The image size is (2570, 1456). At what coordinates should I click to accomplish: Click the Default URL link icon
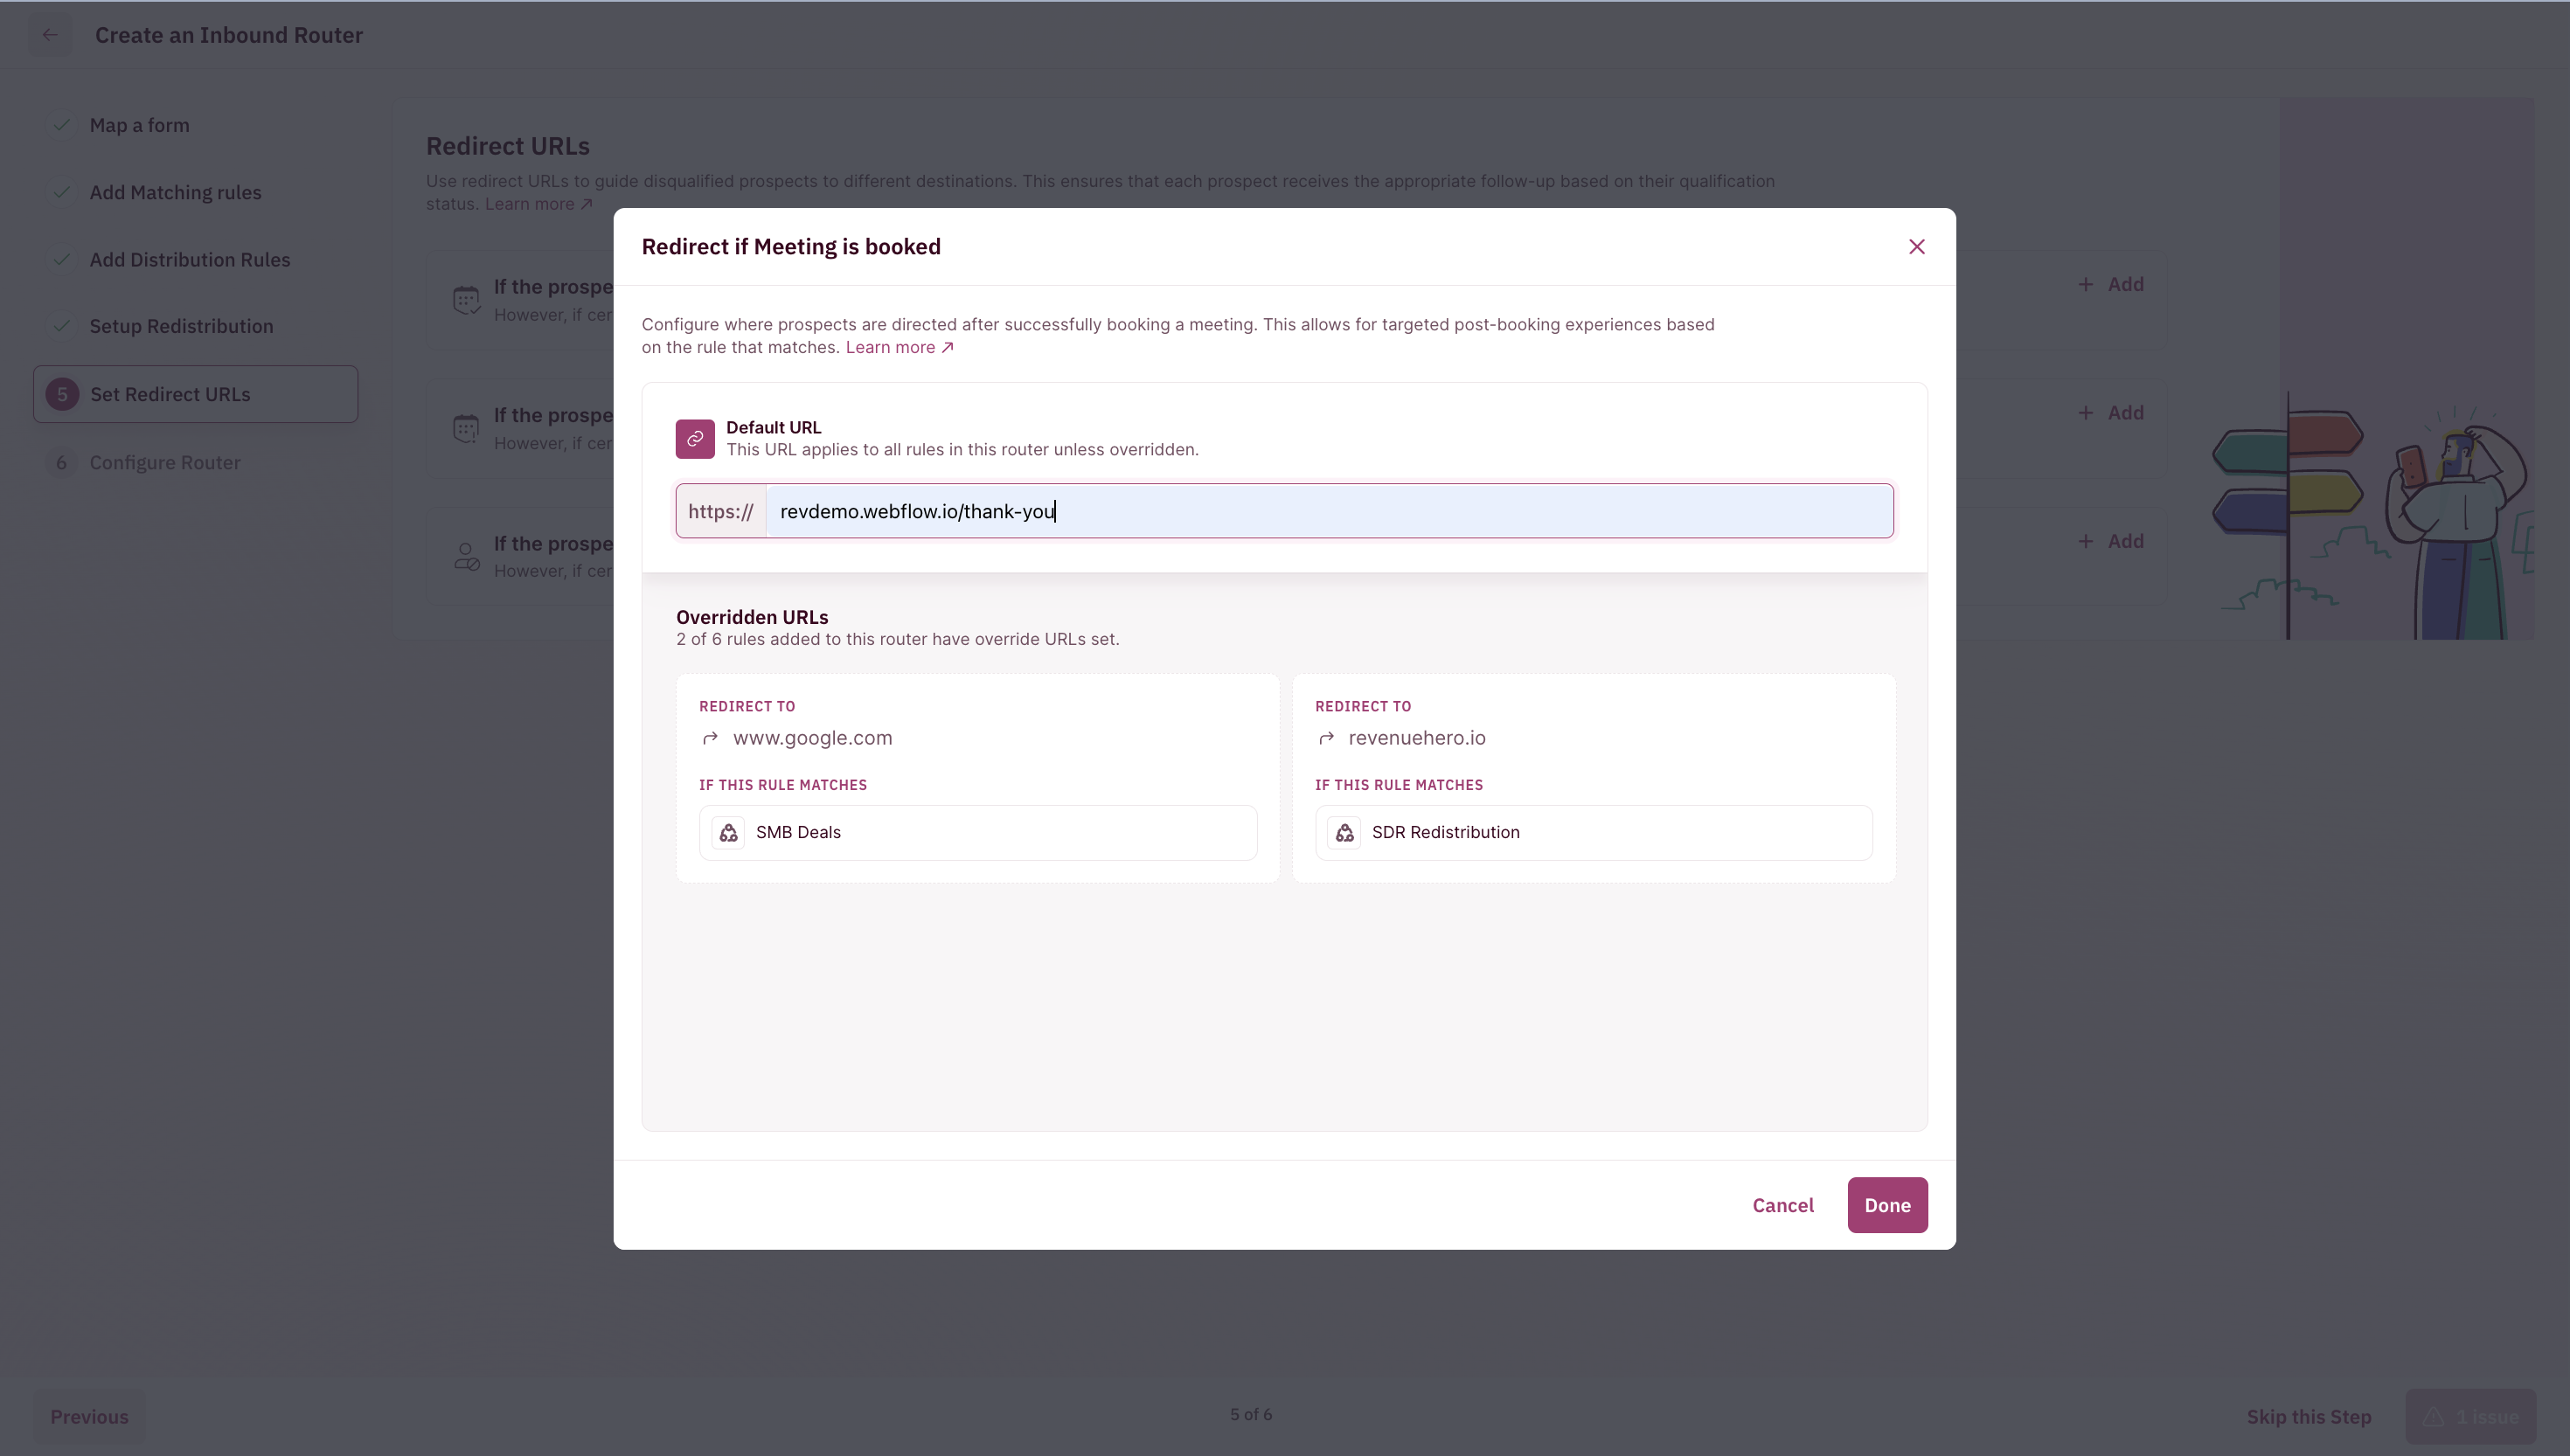click(x=695, y=439)
